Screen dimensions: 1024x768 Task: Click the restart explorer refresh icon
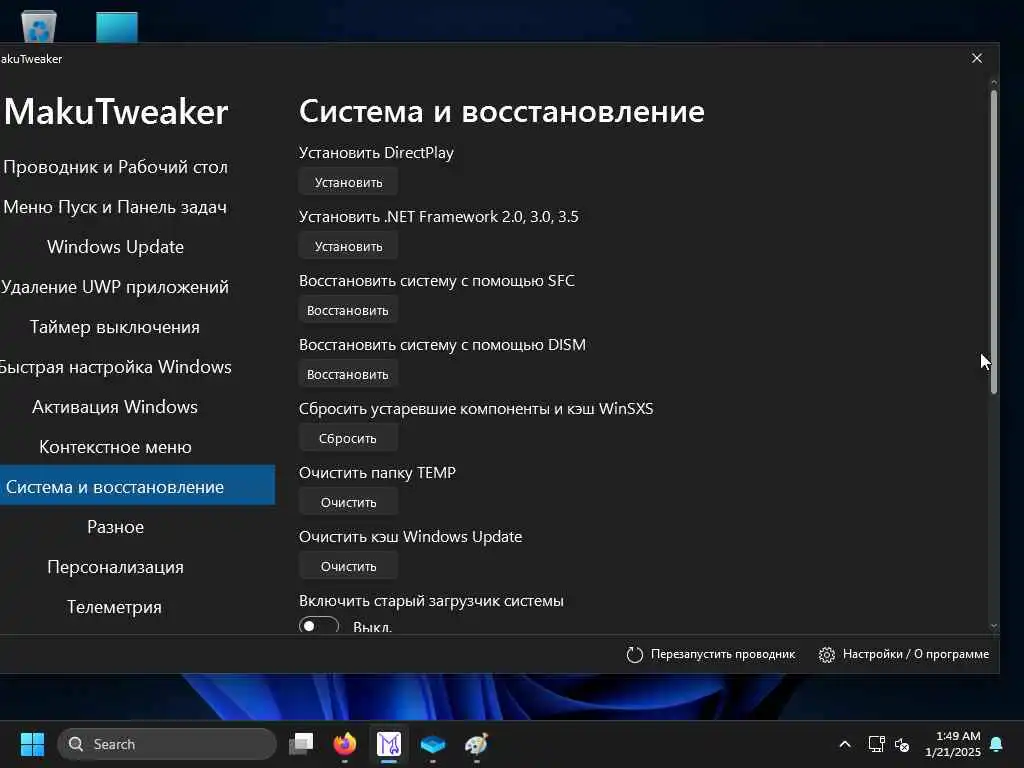[634, 654]
